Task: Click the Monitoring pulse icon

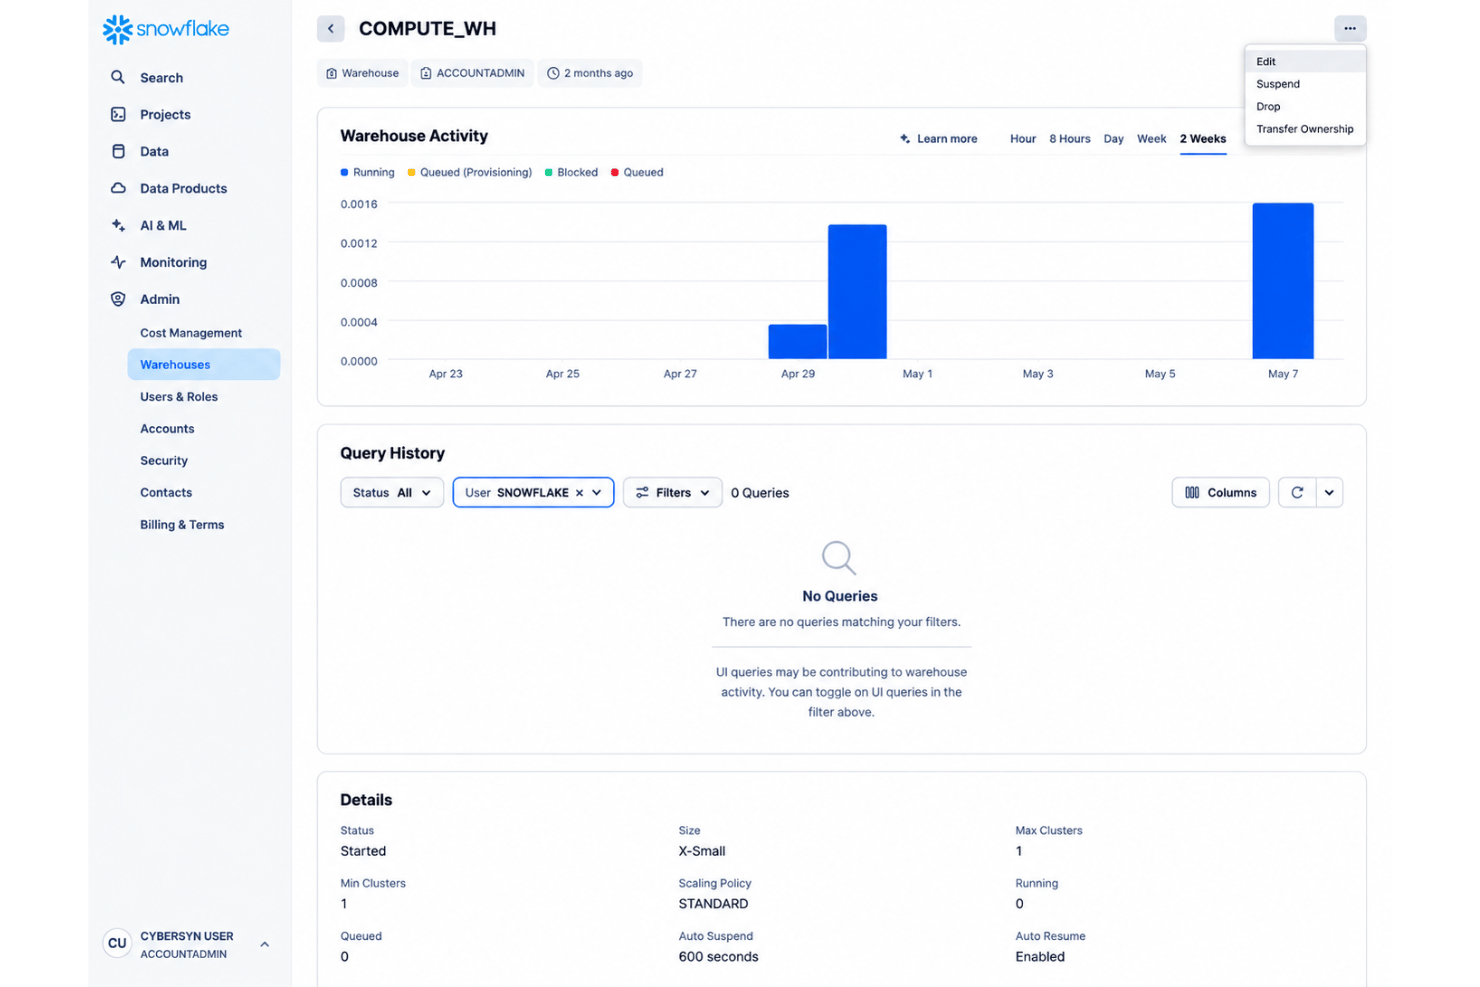Action: click(x=118, y=262)
